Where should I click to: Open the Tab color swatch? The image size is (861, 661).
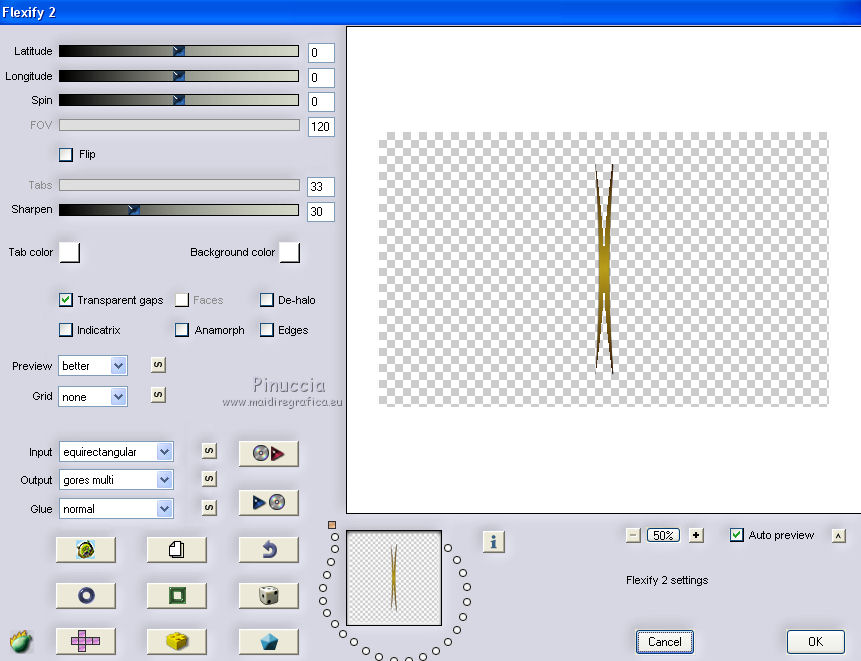pos(70,253)
